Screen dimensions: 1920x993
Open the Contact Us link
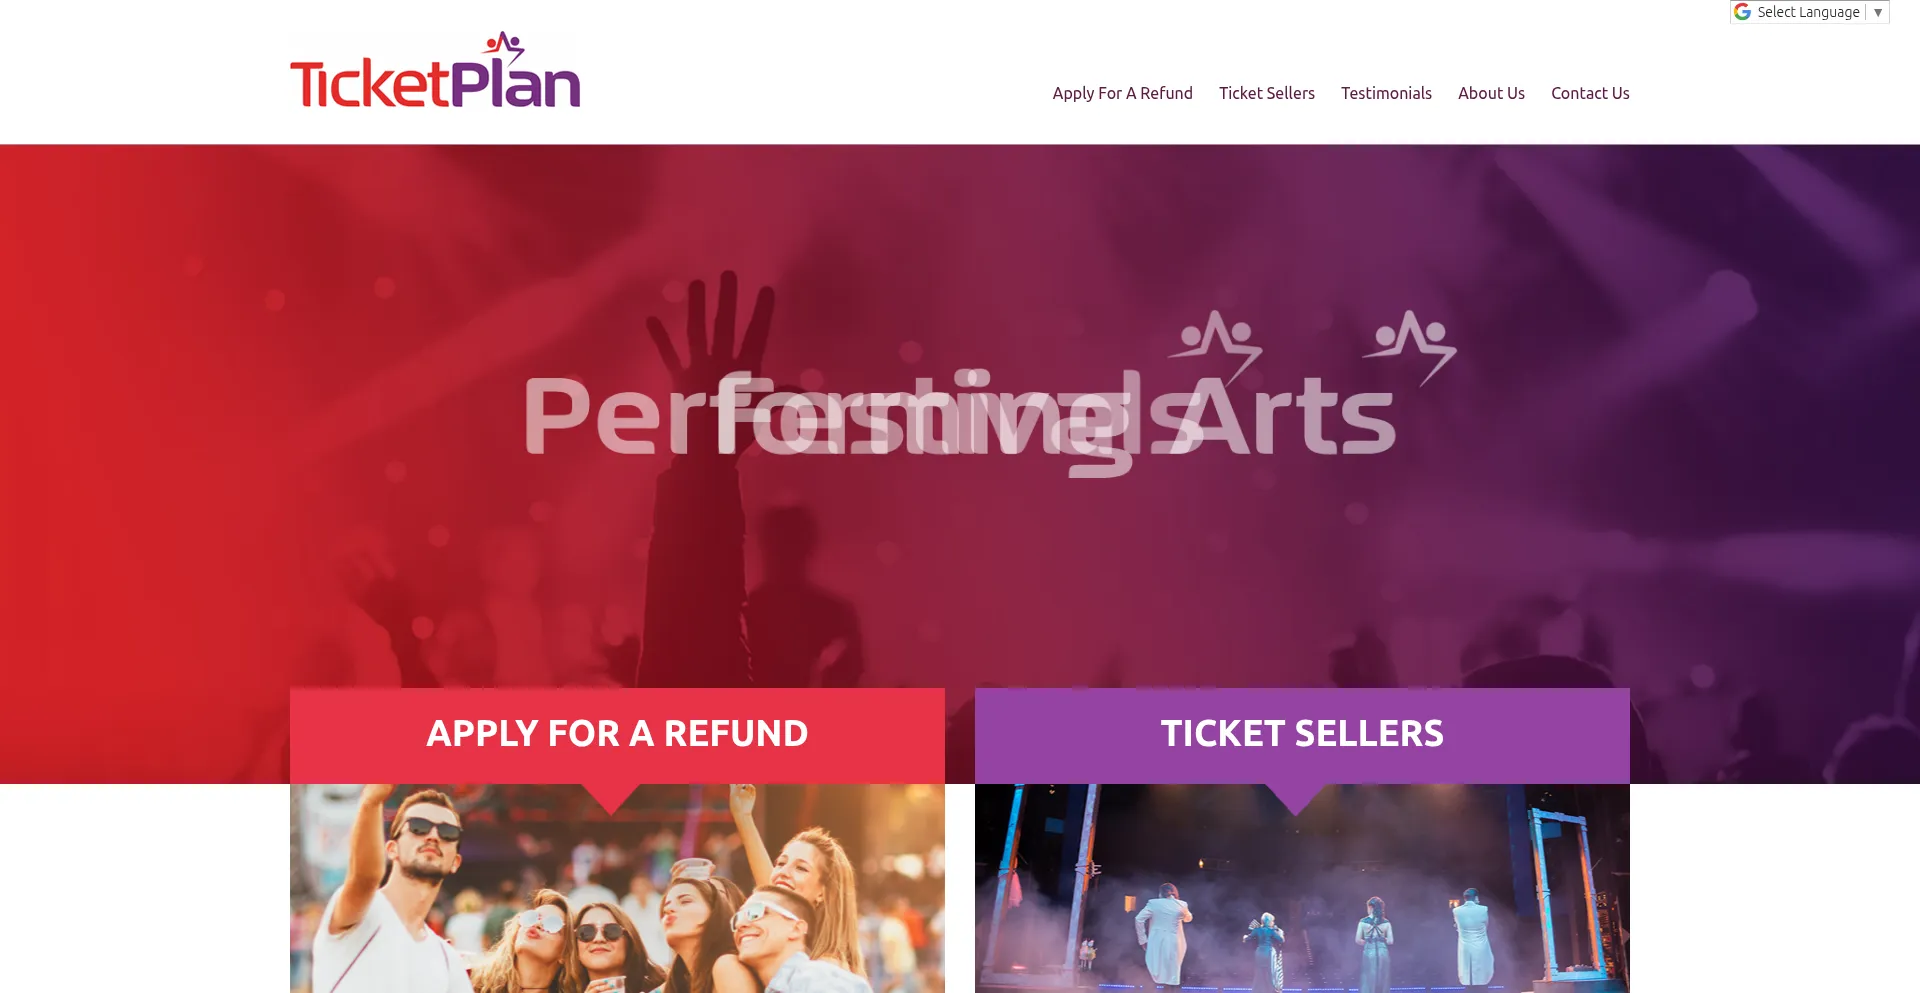click(x=1590, y=93)
